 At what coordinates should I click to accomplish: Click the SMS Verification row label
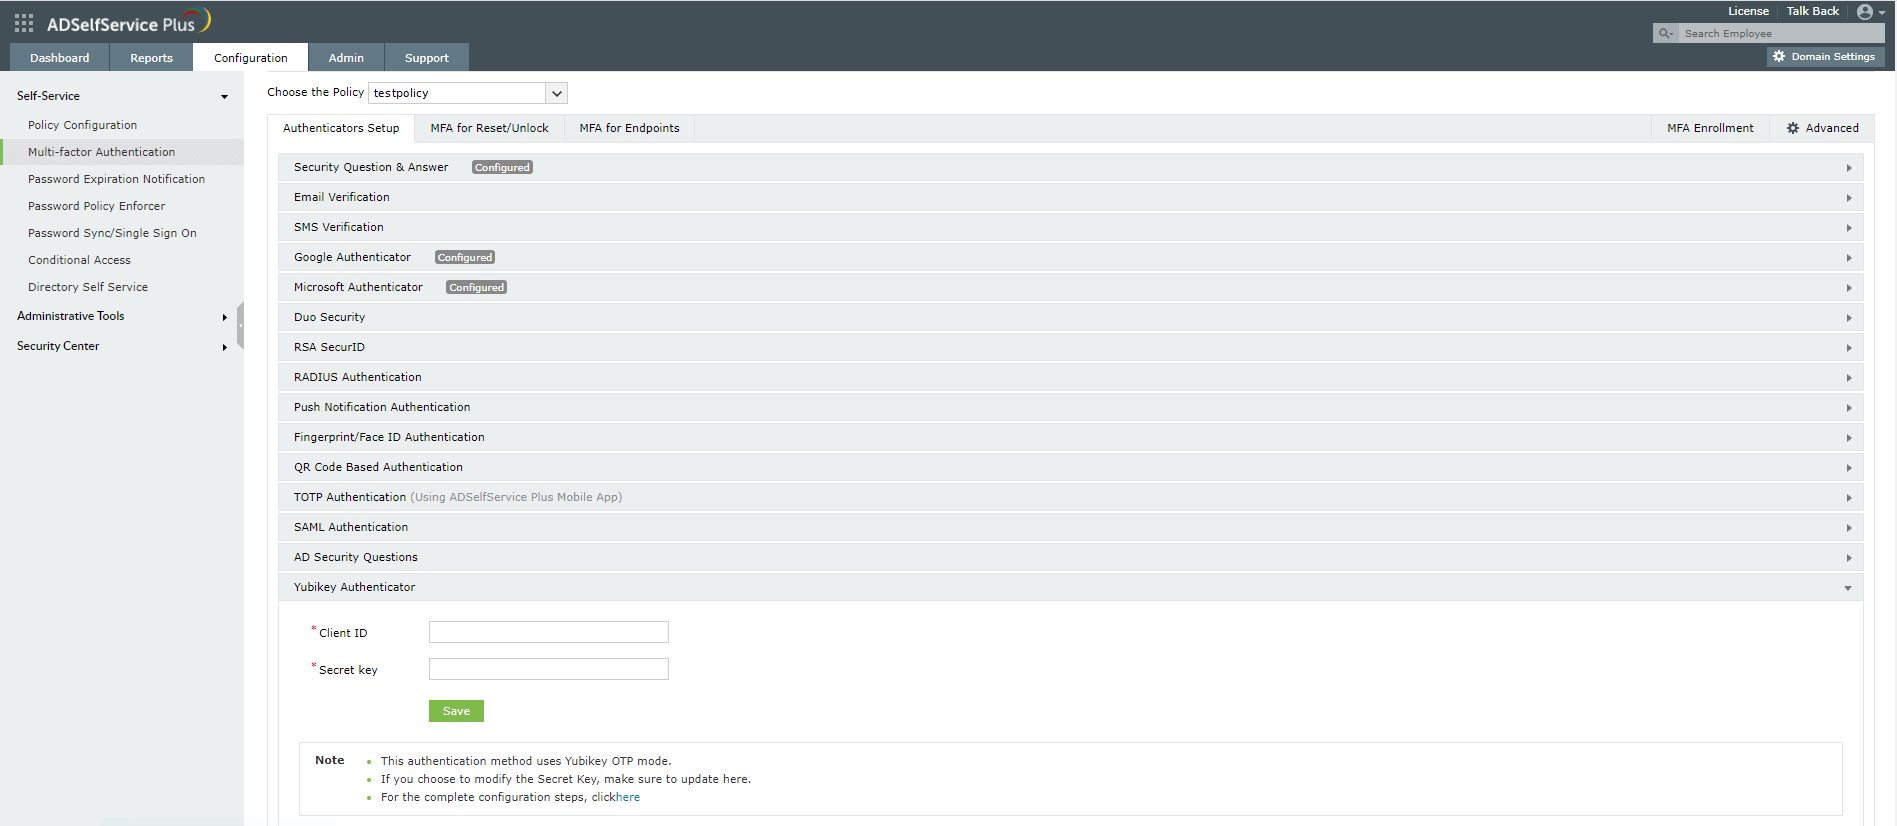339,228
